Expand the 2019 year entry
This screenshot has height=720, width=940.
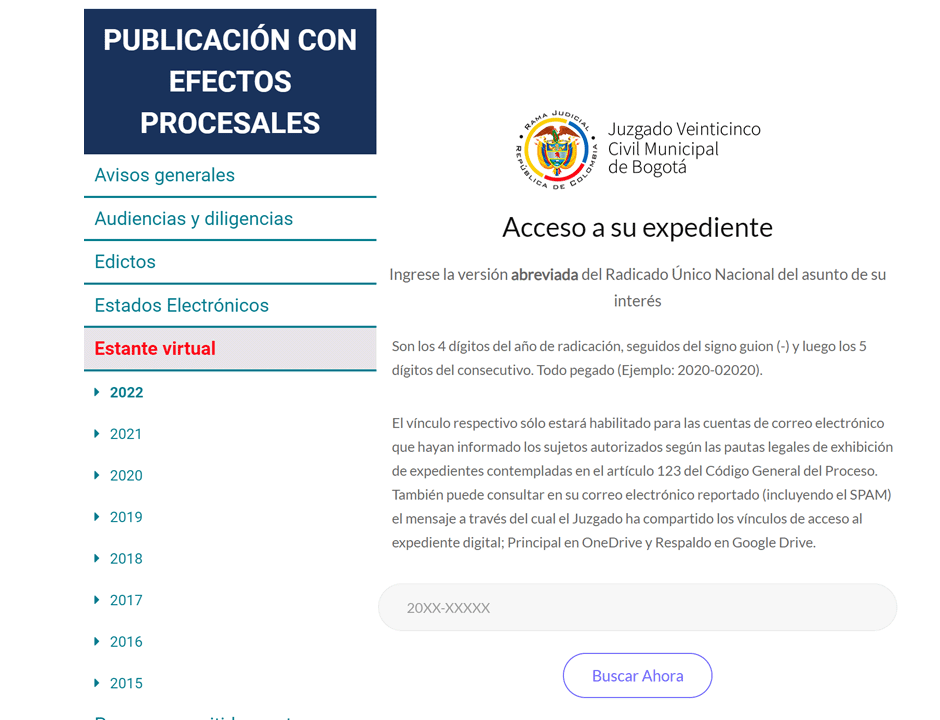pos(126,517)
